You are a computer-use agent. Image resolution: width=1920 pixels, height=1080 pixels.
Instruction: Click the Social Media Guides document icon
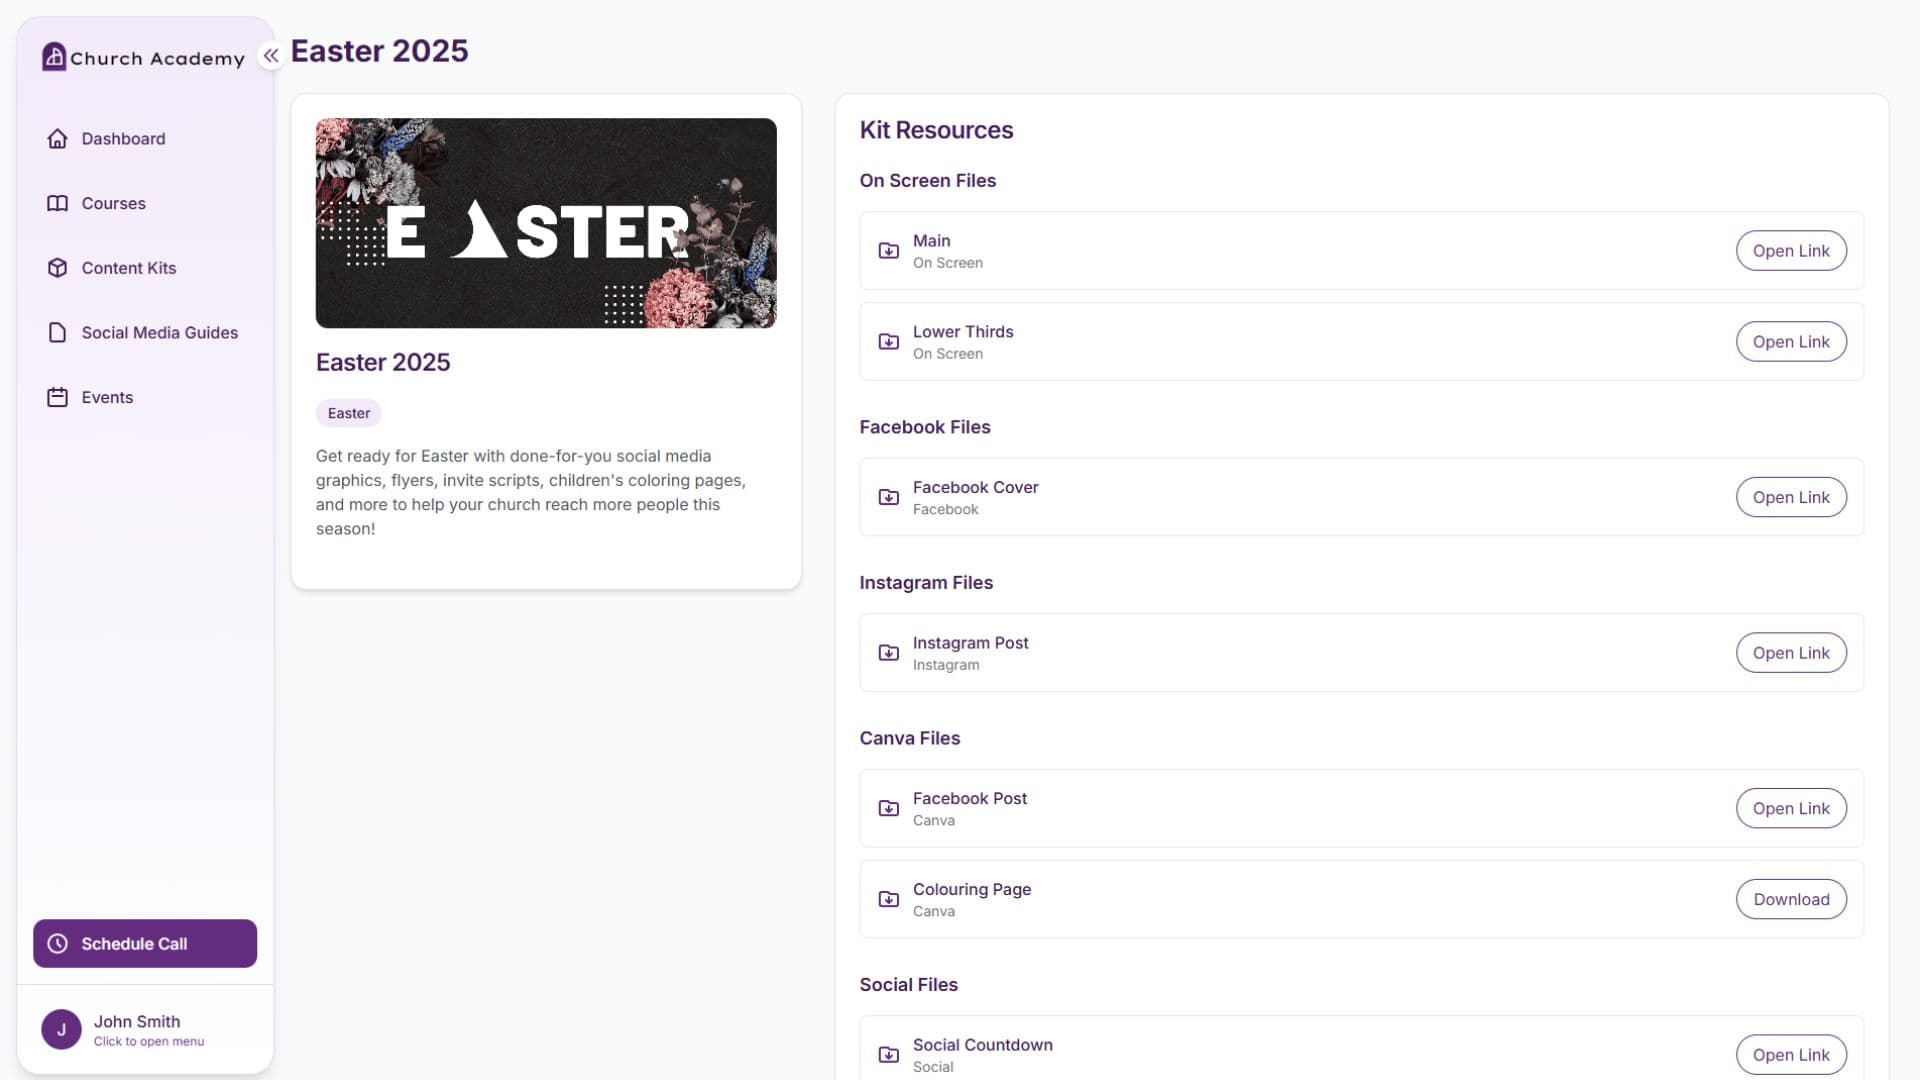pyautogui.click(x=57, y=333)
